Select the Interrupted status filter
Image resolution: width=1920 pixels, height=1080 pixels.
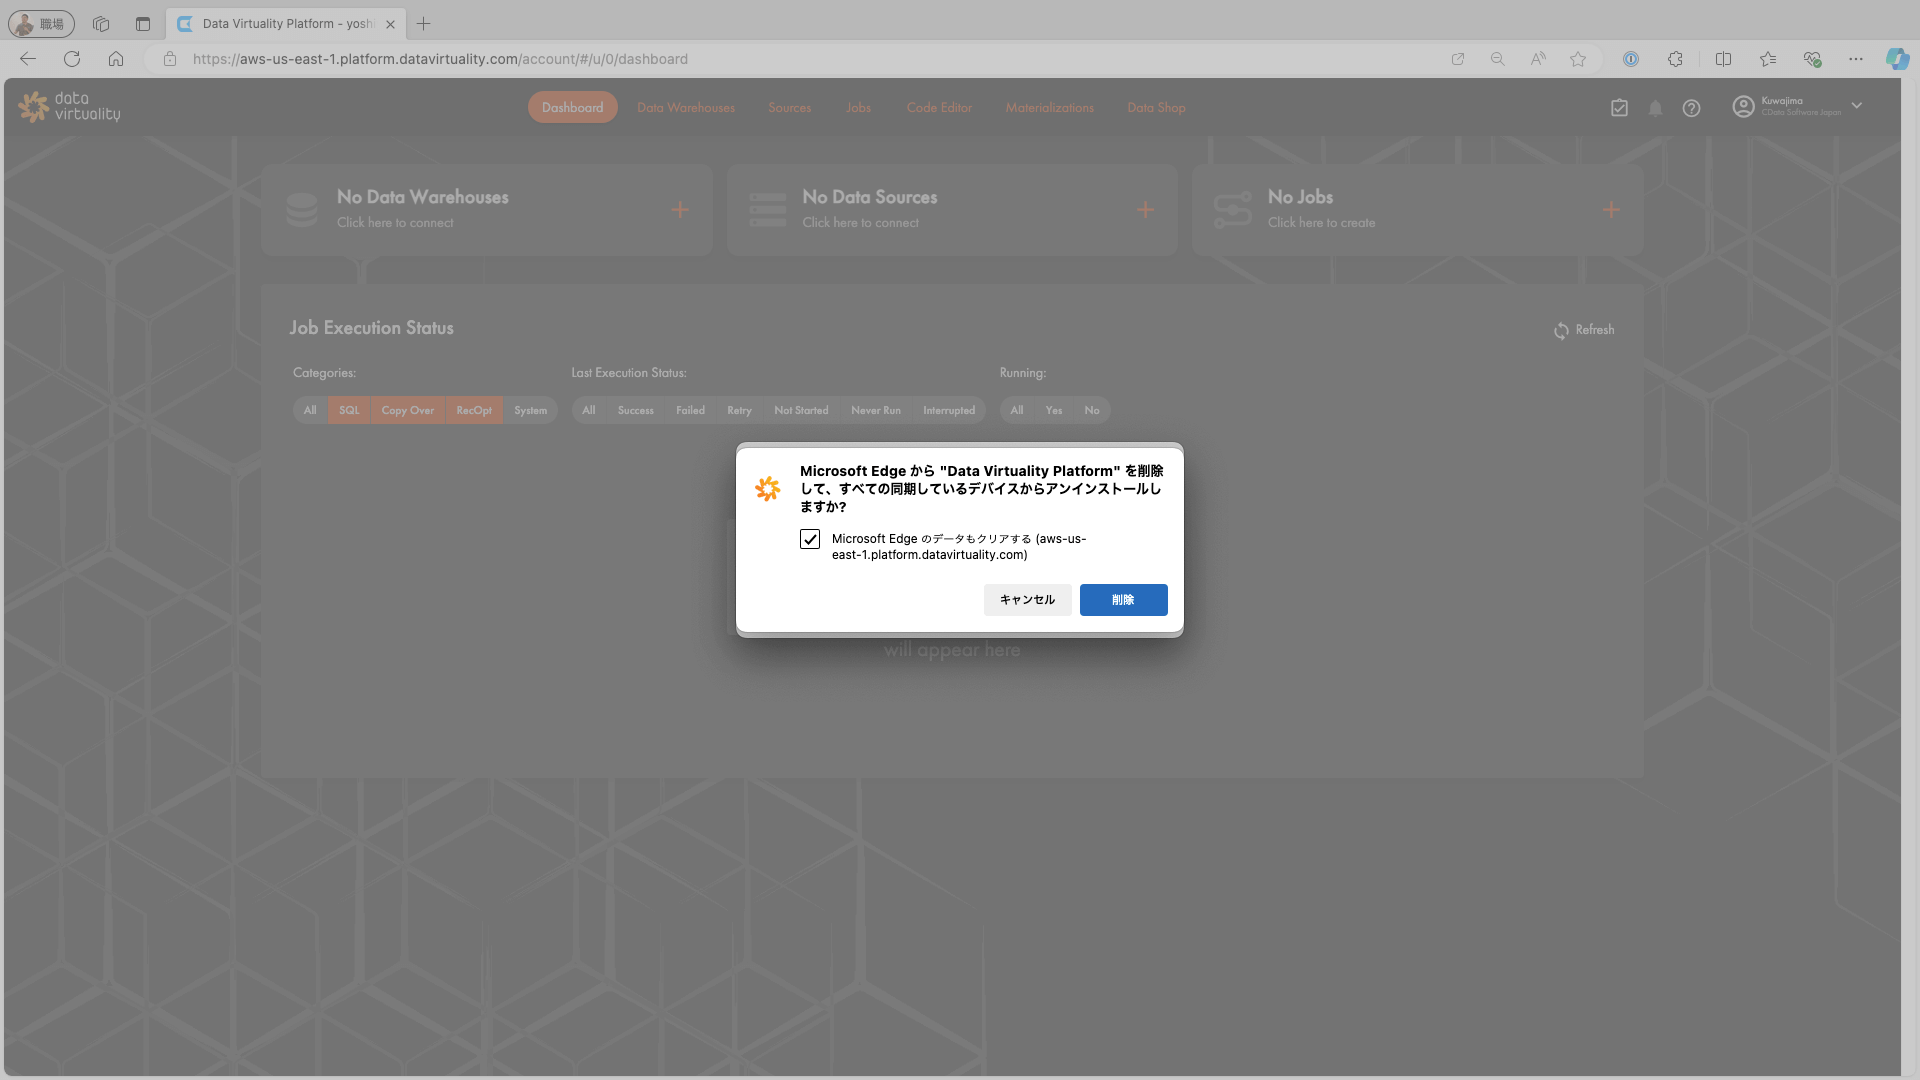click(949, 411)
